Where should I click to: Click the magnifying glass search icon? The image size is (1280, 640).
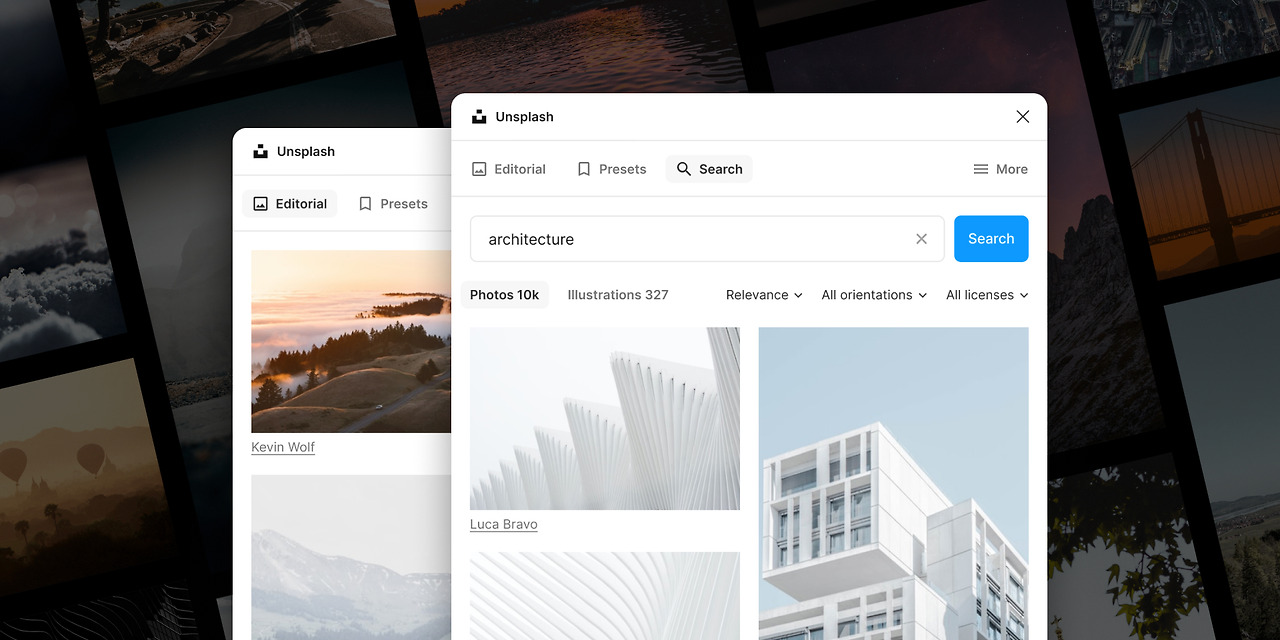[x=683, y=169]
